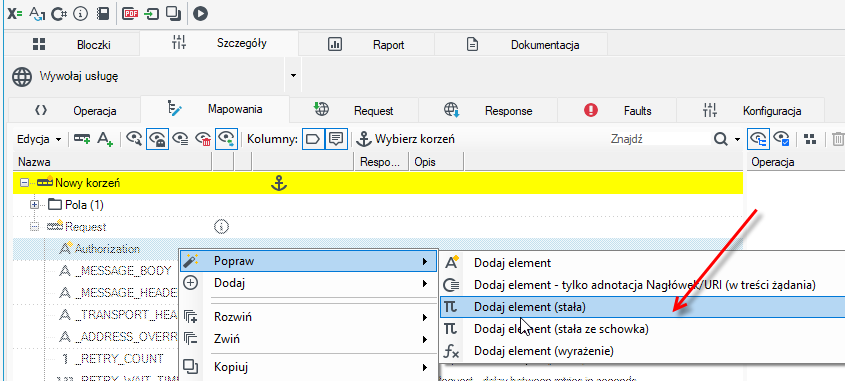This screenshot has height=381, width=845.
Task: Open the C# code icon
Action: [59, 13]
